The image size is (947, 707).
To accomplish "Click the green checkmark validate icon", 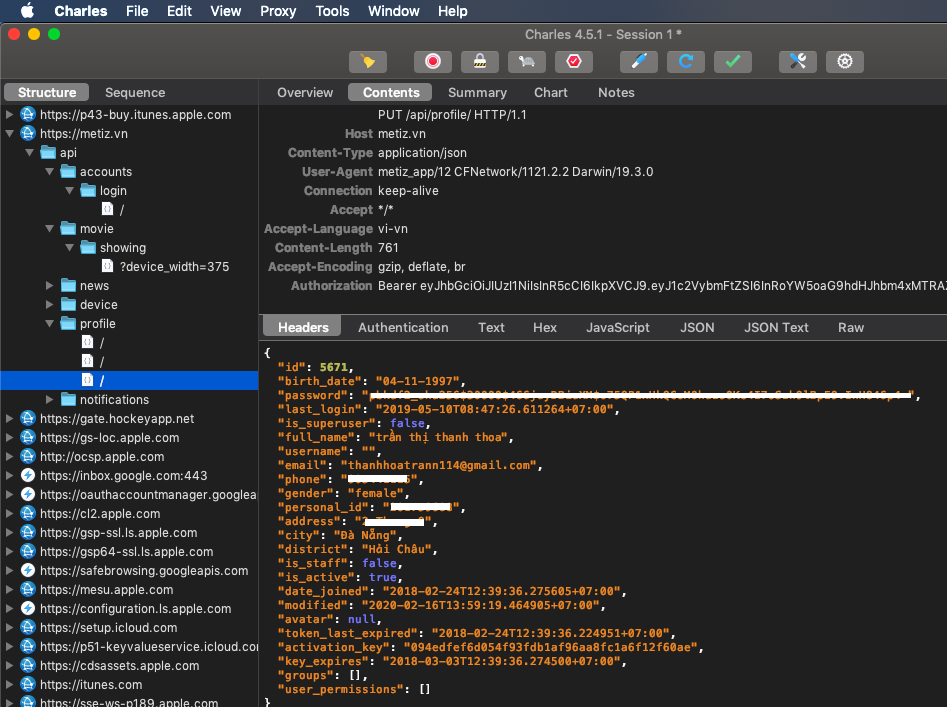I will coord(733,62).
